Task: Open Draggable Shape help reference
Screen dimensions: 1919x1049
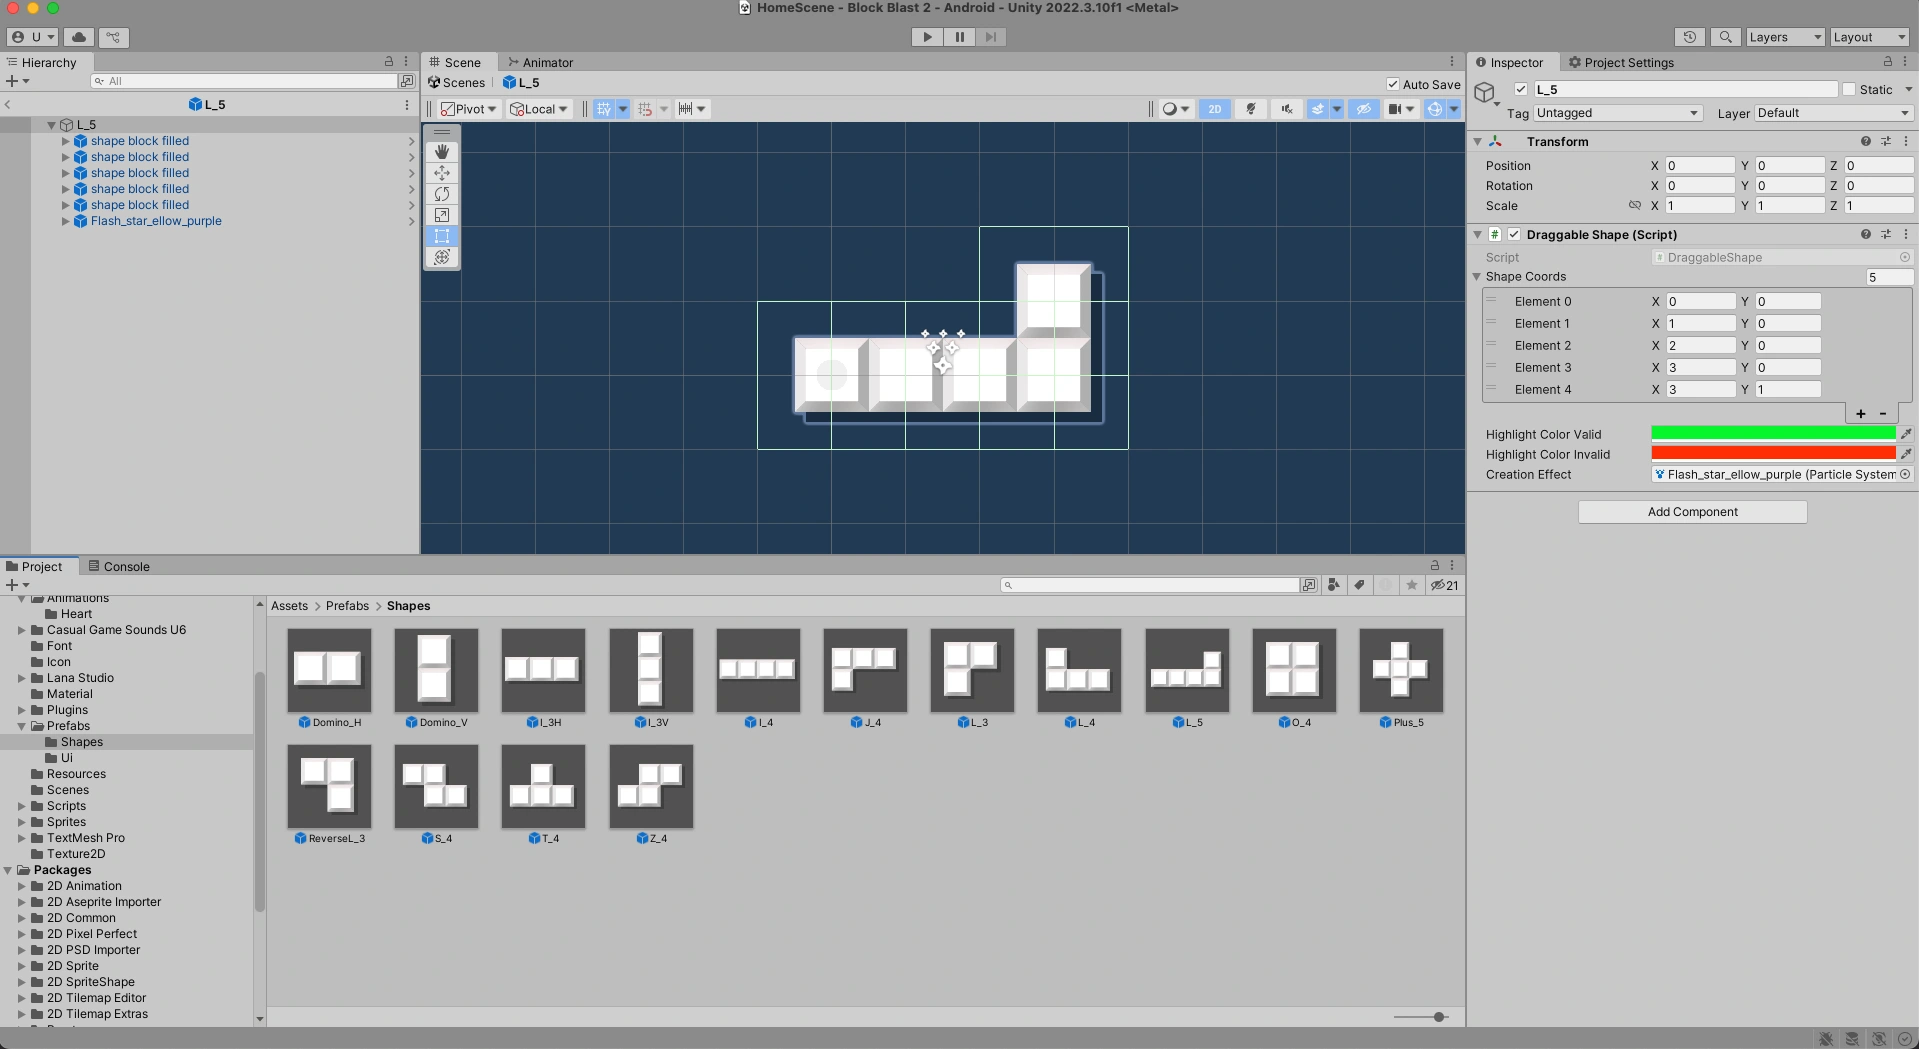Action: coord(1865,234)
